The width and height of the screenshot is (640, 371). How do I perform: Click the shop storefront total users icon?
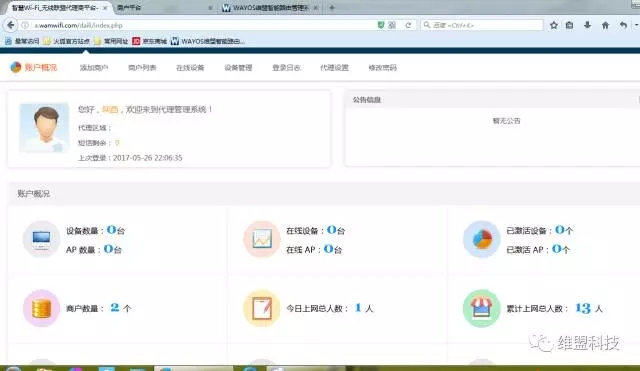click(482, 308)
